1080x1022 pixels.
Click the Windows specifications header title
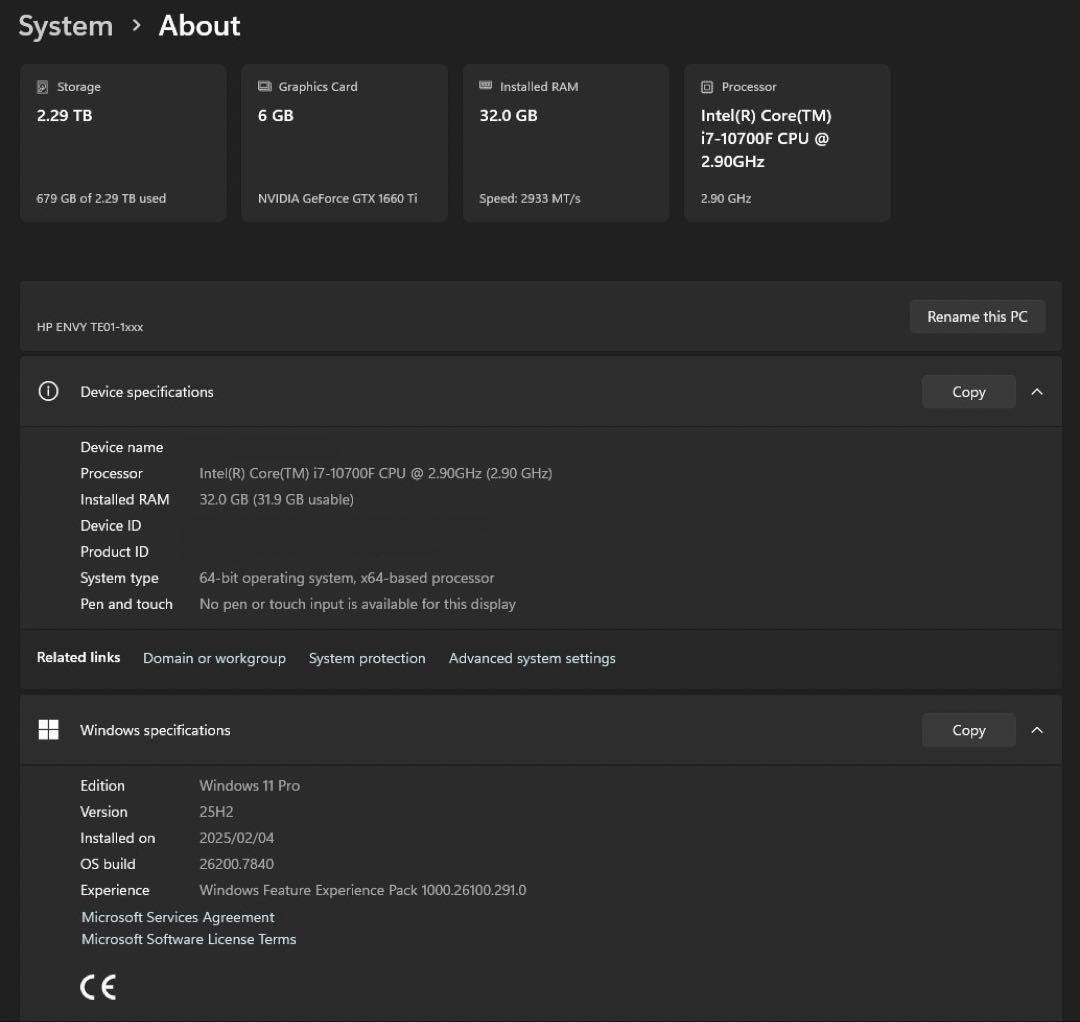coord(155,729)
